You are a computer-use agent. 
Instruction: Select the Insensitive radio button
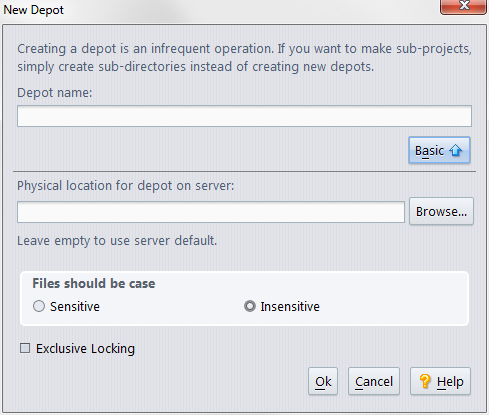coord(250,306)
